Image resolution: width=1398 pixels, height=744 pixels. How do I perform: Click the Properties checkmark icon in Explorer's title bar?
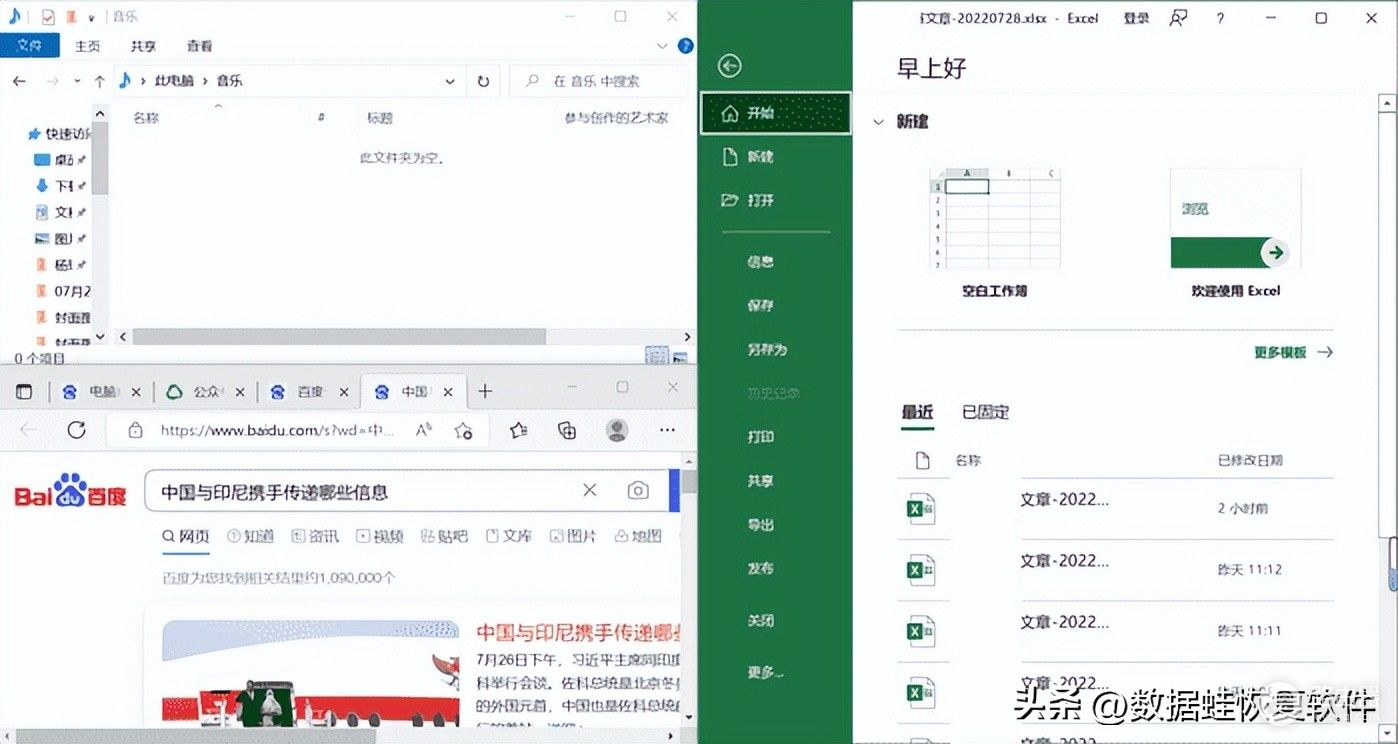[x=47, y=17]
